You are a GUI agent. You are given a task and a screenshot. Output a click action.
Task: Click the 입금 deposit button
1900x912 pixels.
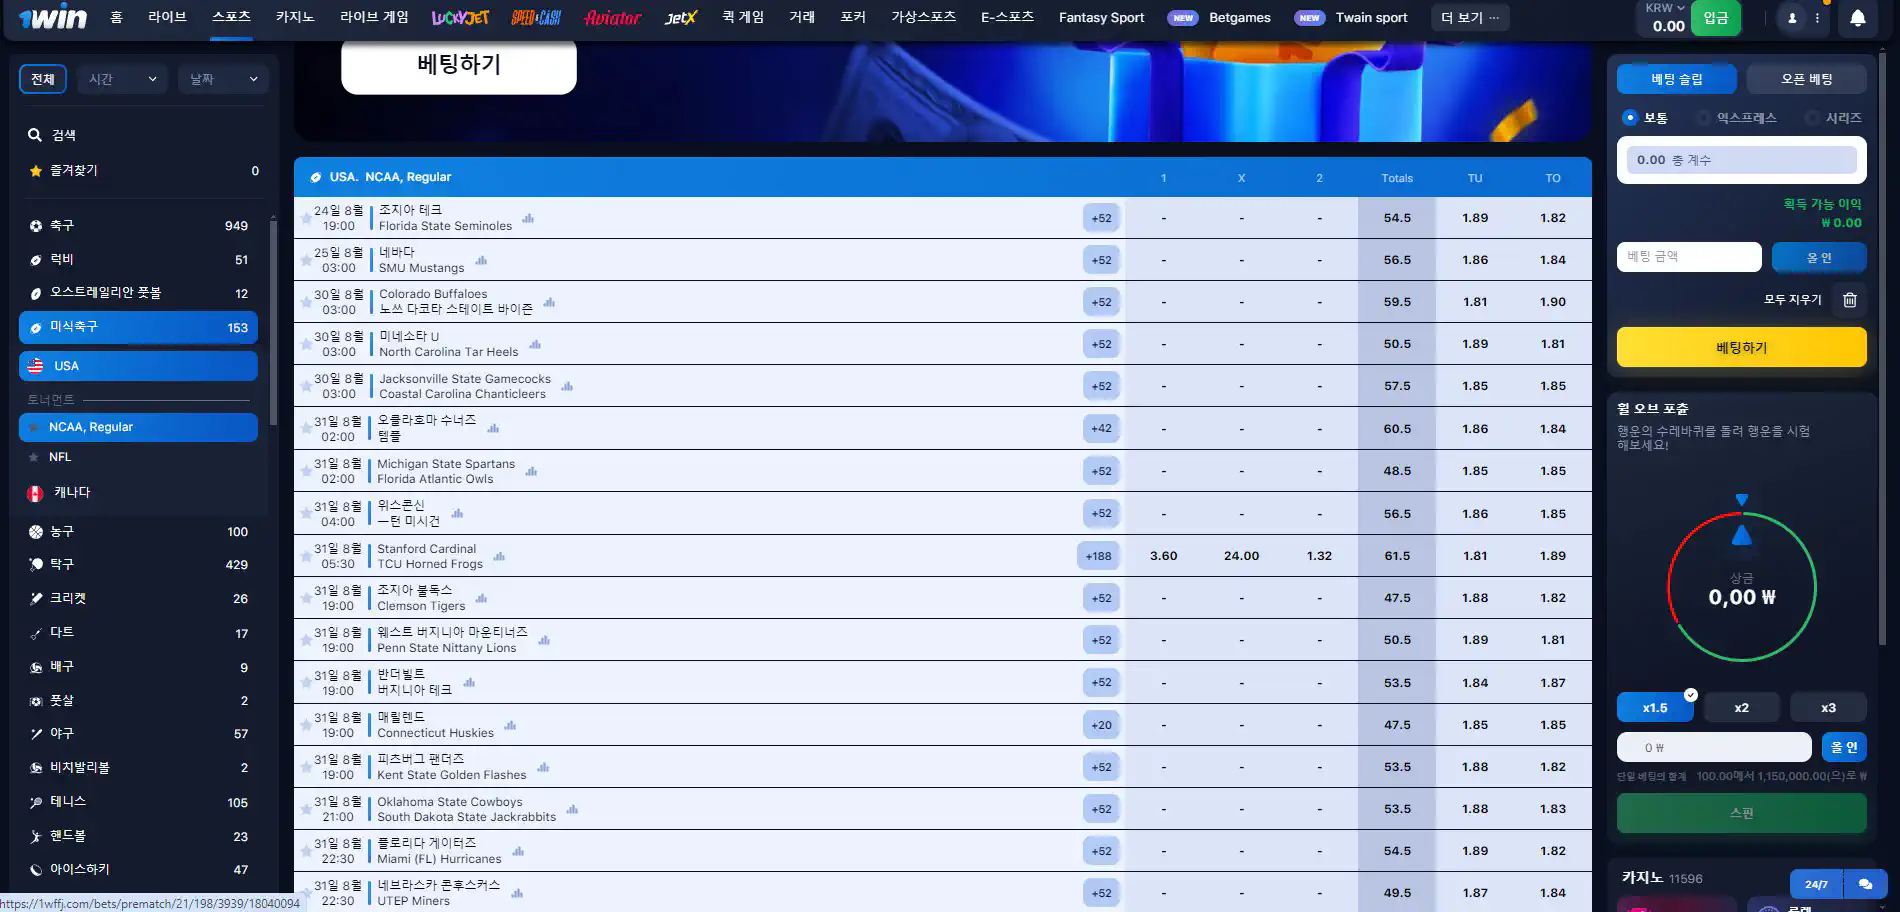(x=1716, y=17)
